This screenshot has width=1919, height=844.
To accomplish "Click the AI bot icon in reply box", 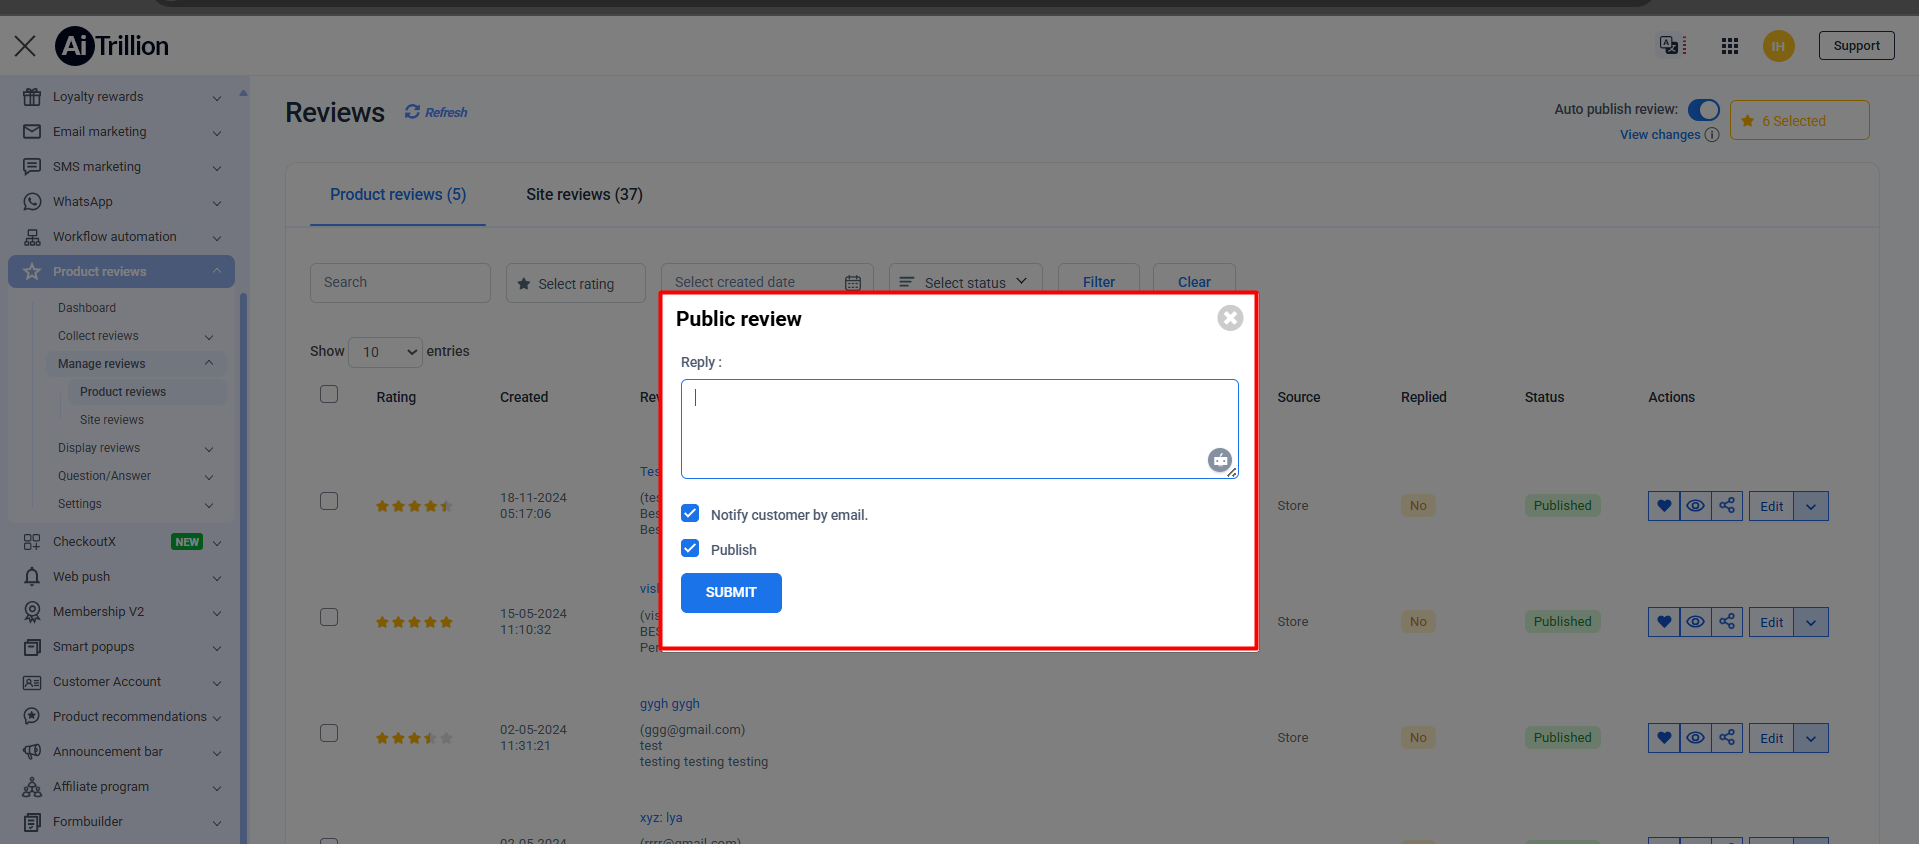I will [1219, 460].
